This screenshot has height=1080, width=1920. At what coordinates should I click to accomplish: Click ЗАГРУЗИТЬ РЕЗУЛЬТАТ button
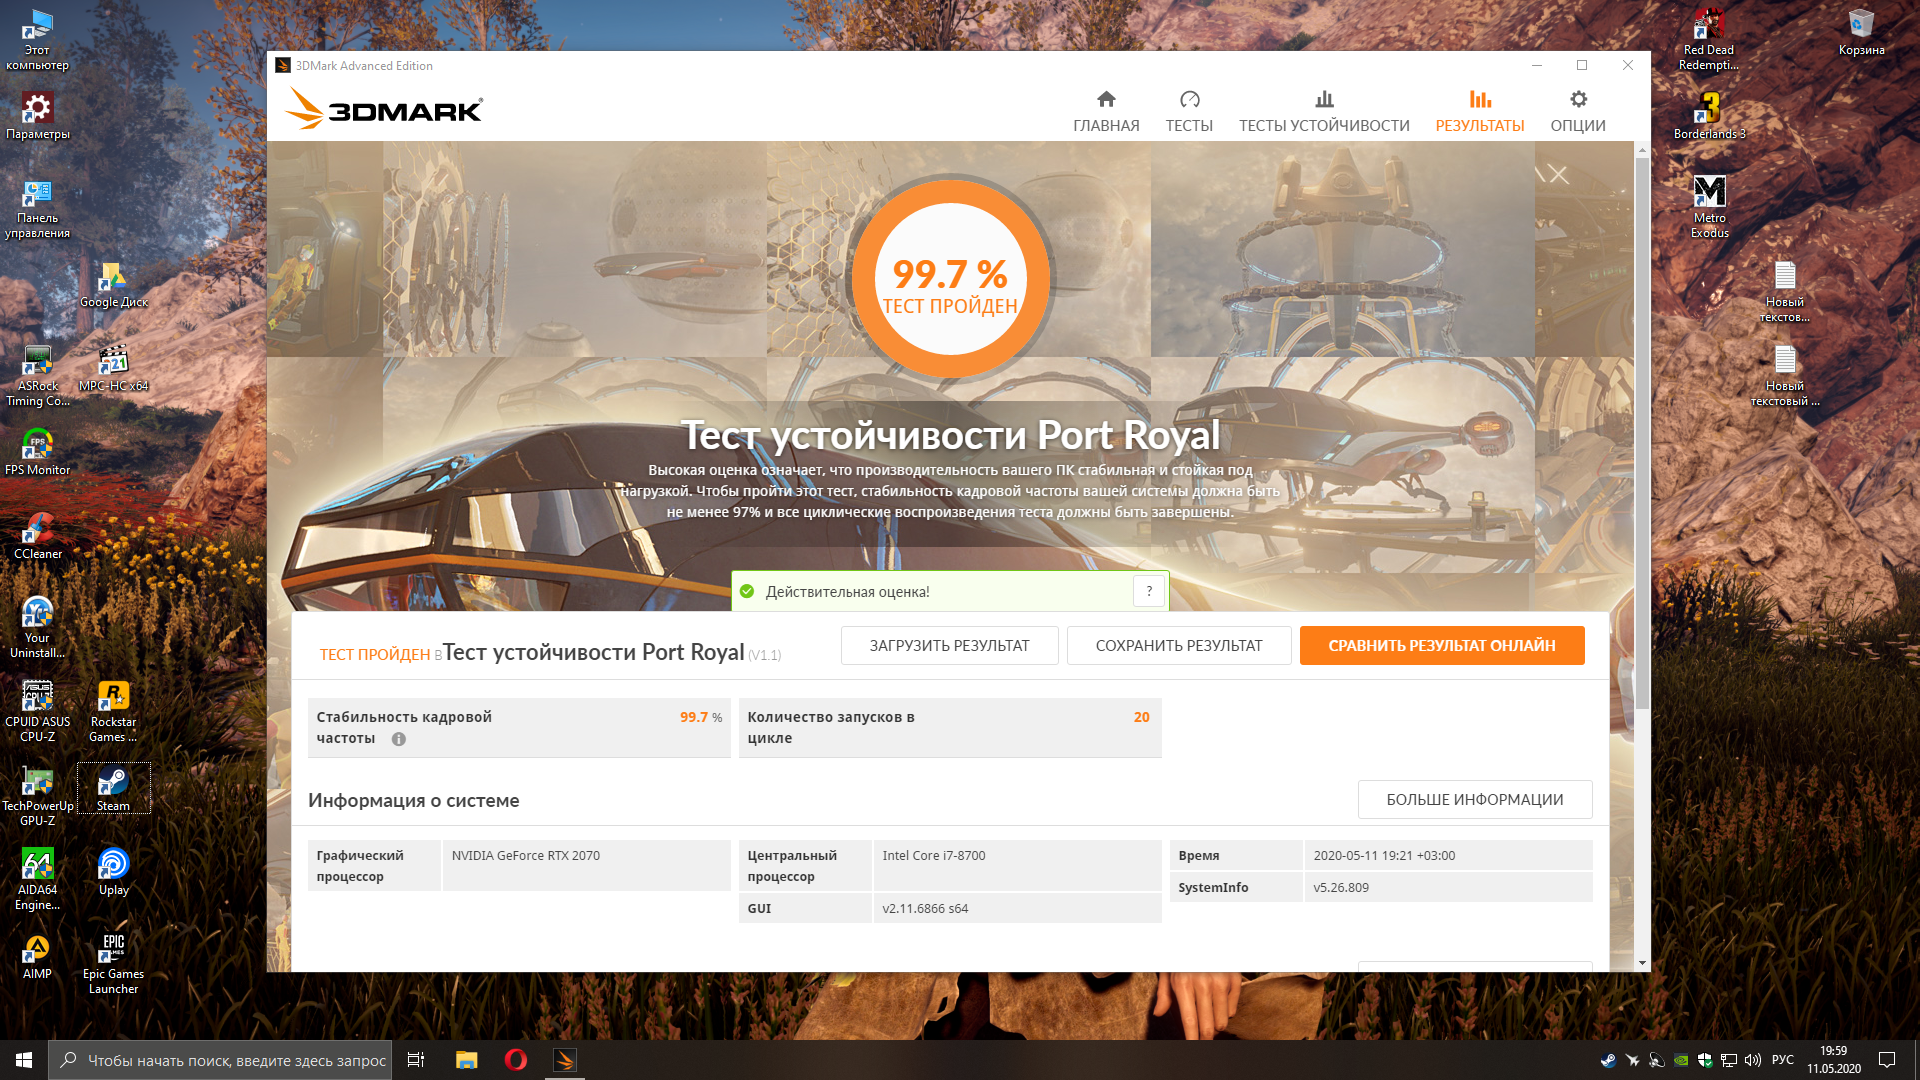(949, 646)
